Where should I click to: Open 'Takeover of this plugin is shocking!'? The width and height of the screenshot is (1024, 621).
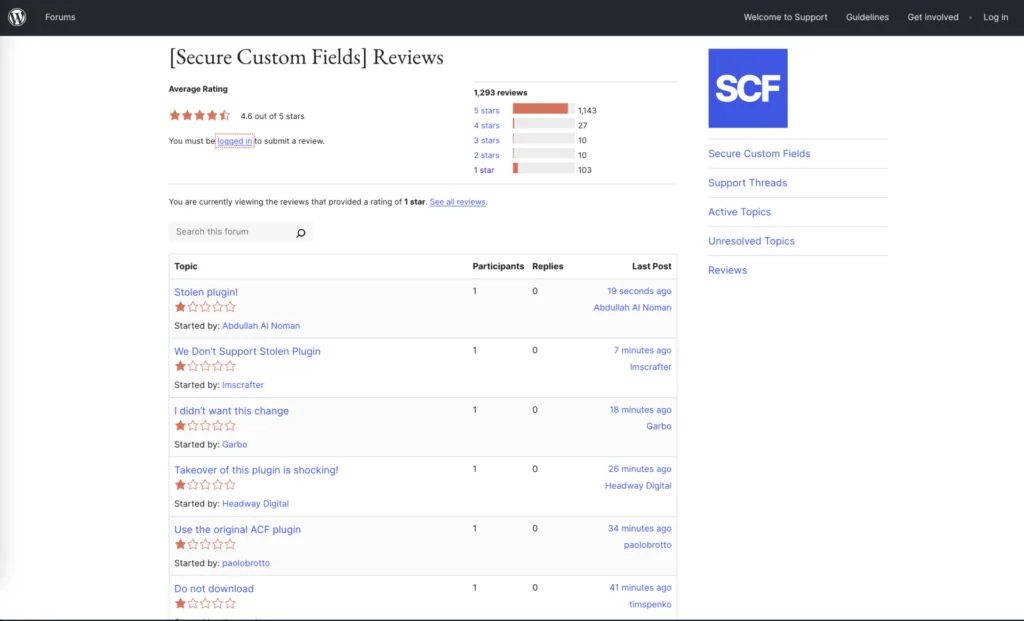click(x=256, y=470)
